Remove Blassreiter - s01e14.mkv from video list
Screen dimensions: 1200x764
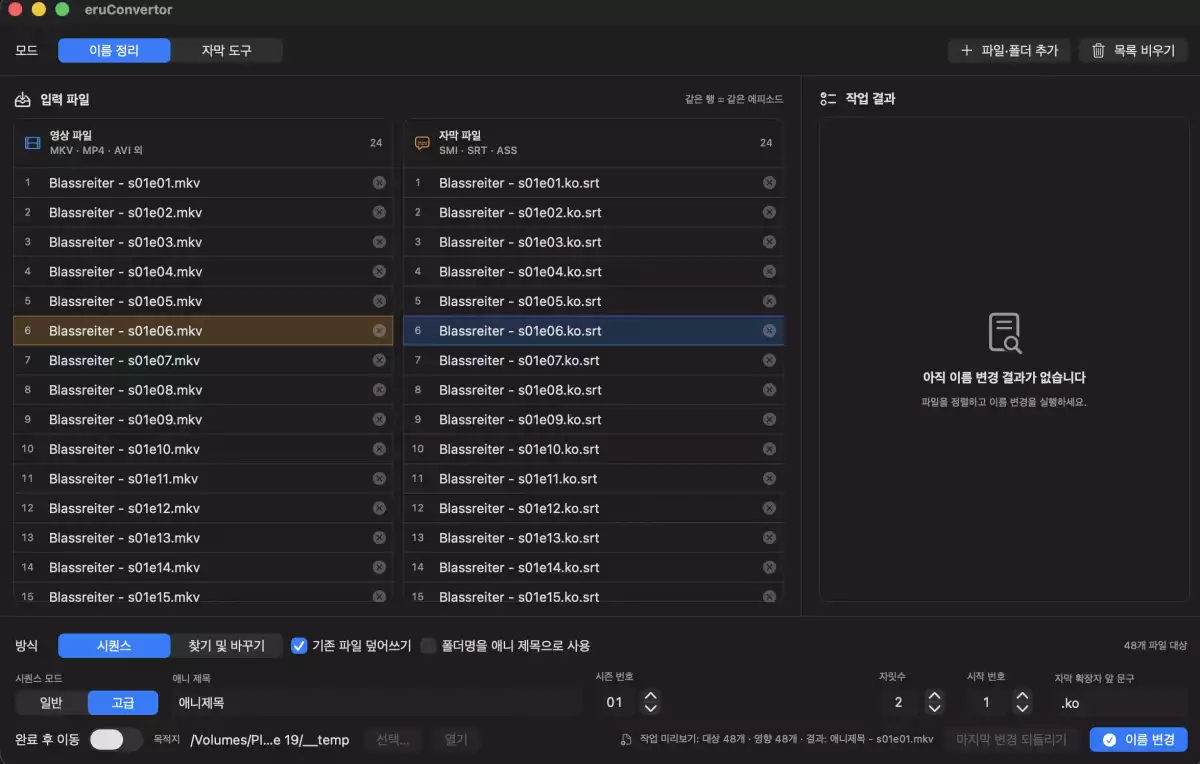click(379, 567)
